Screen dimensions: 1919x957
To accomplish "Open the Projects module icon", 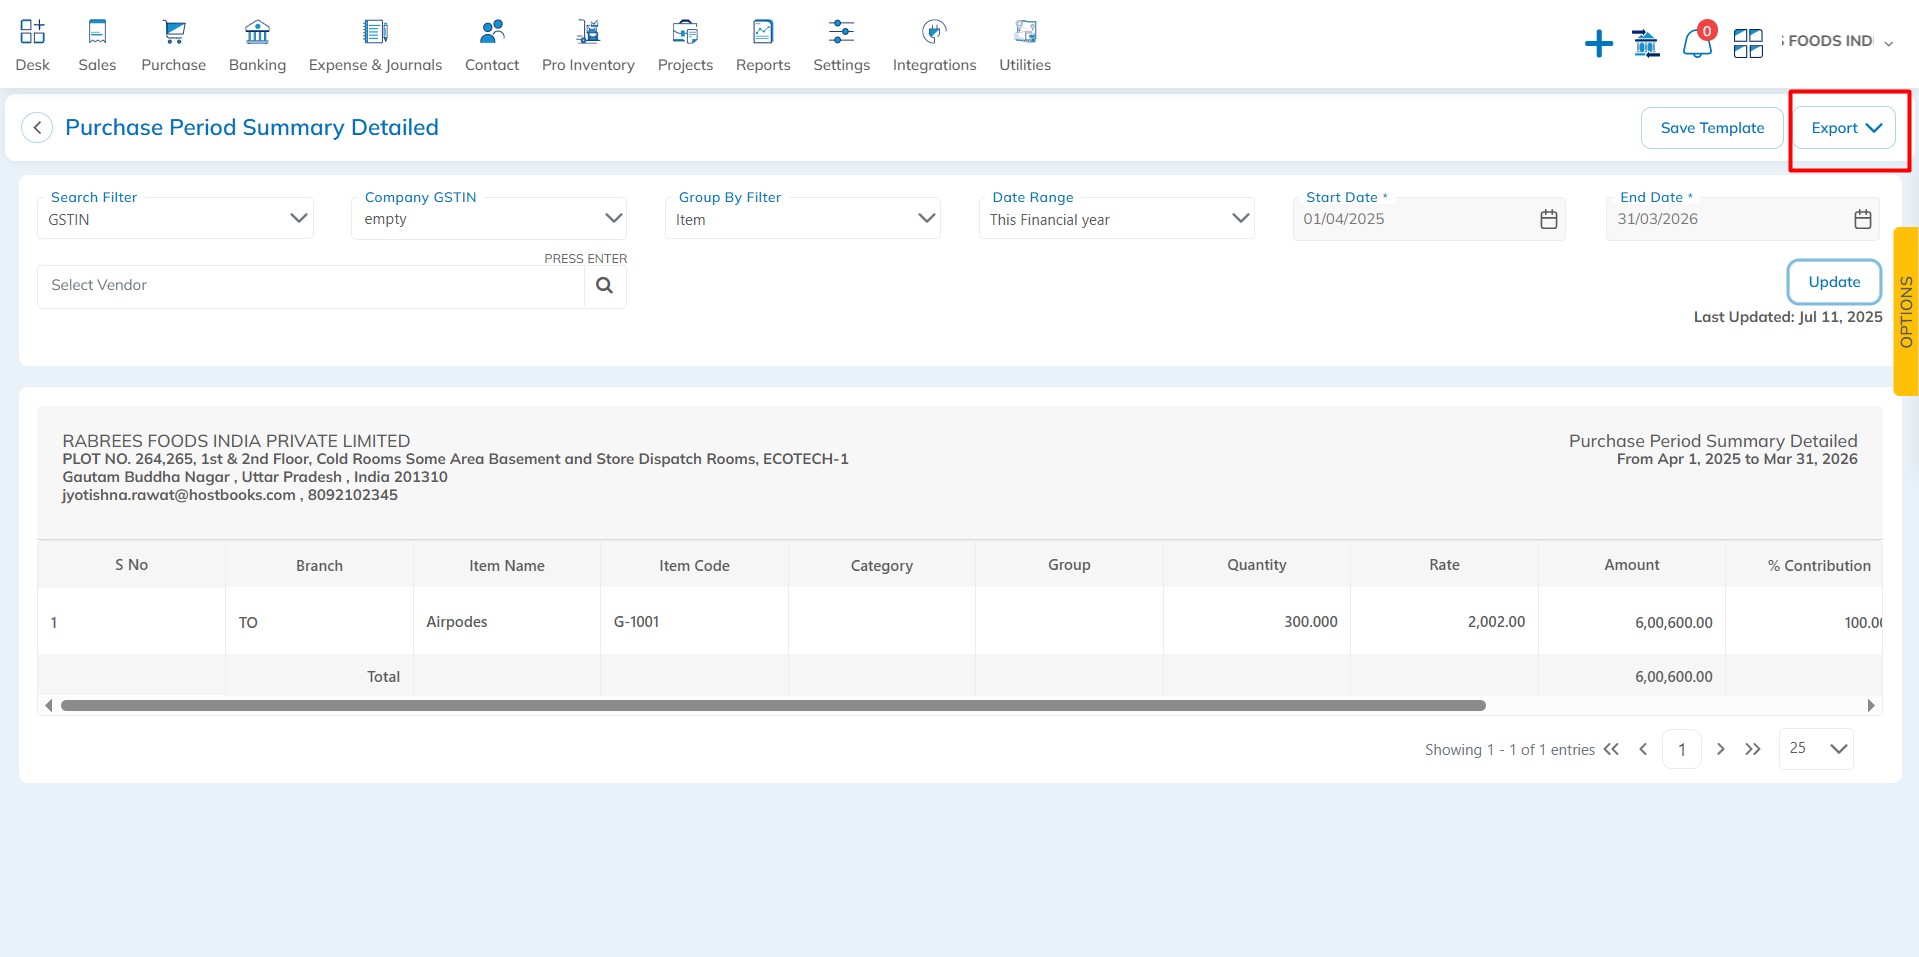I will click(x=685, y=32).
